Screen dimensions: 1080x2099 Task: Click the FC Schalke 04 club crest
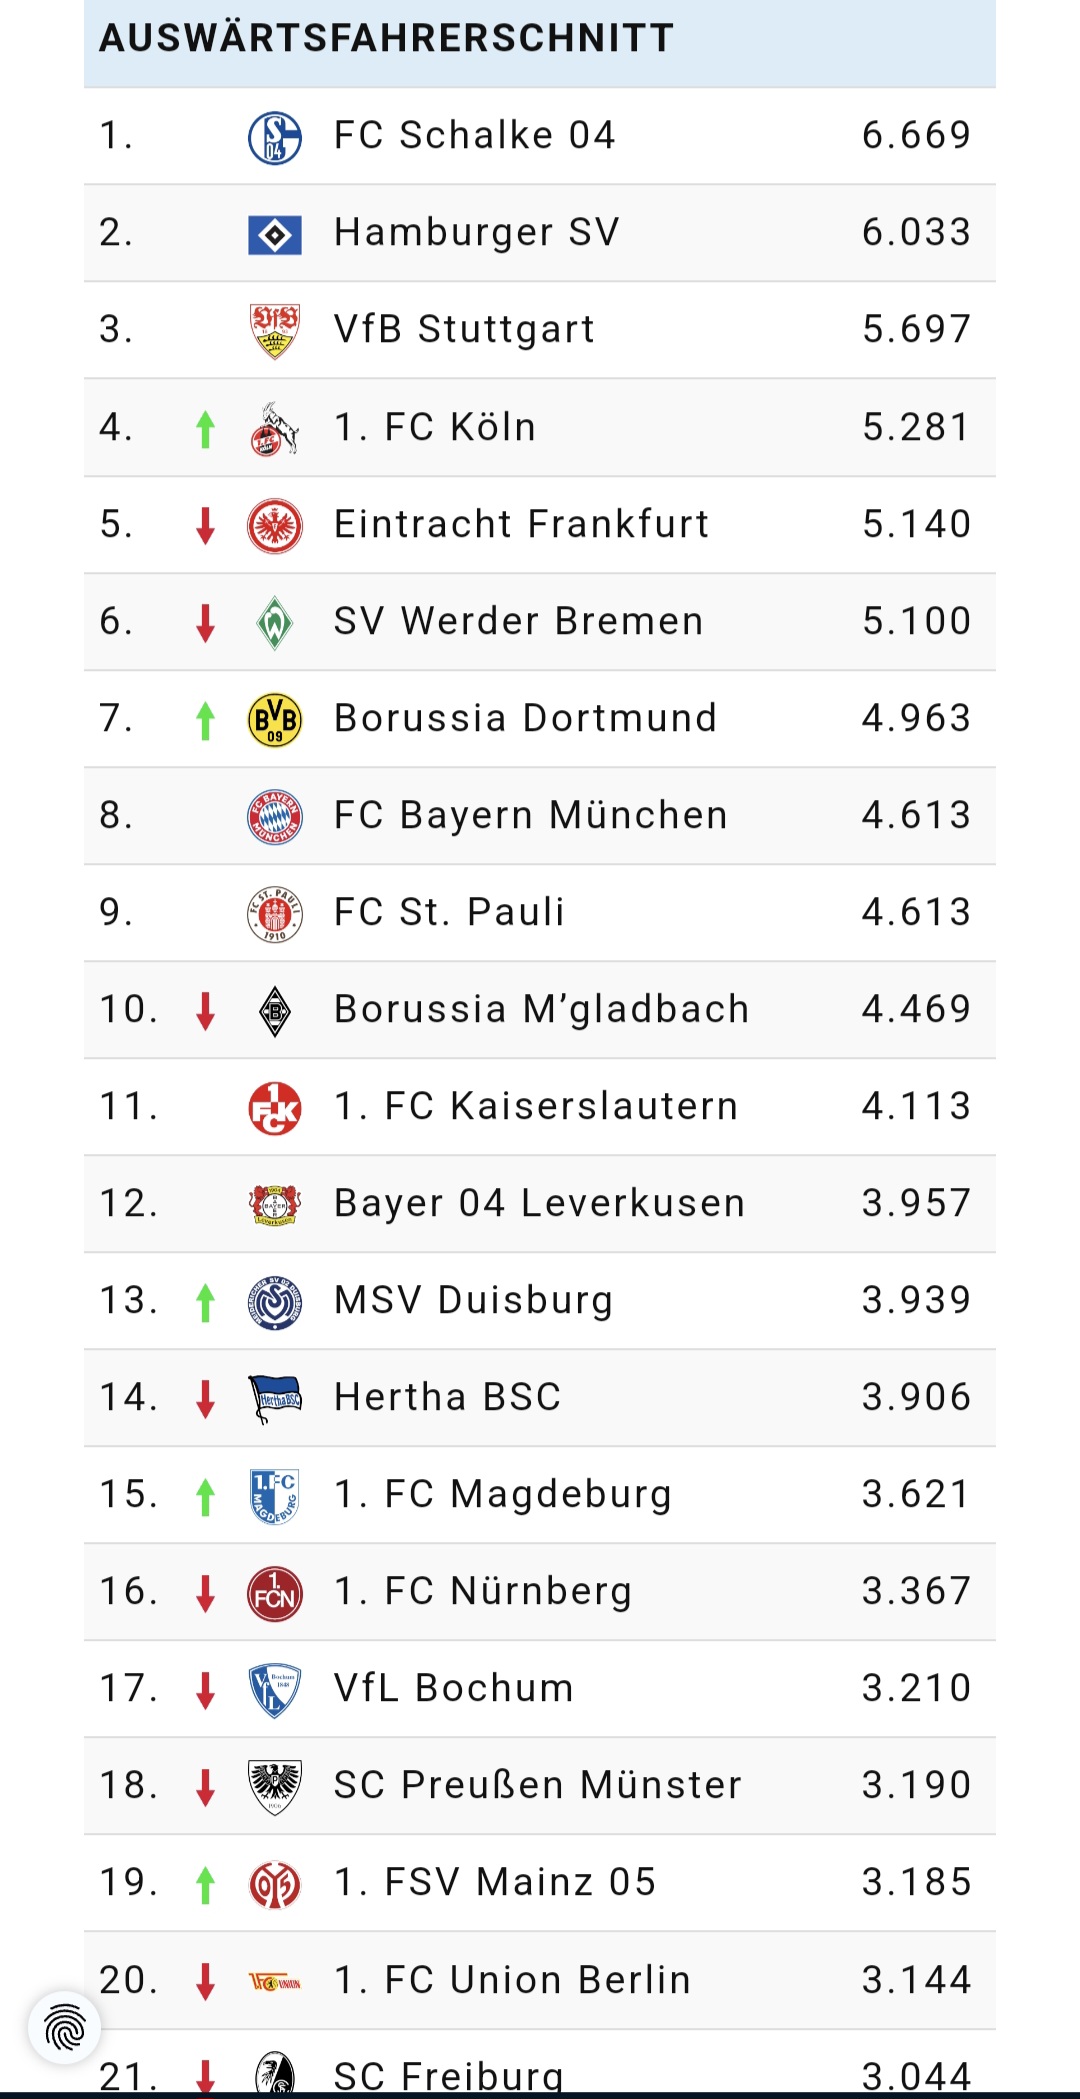(274, 137)
